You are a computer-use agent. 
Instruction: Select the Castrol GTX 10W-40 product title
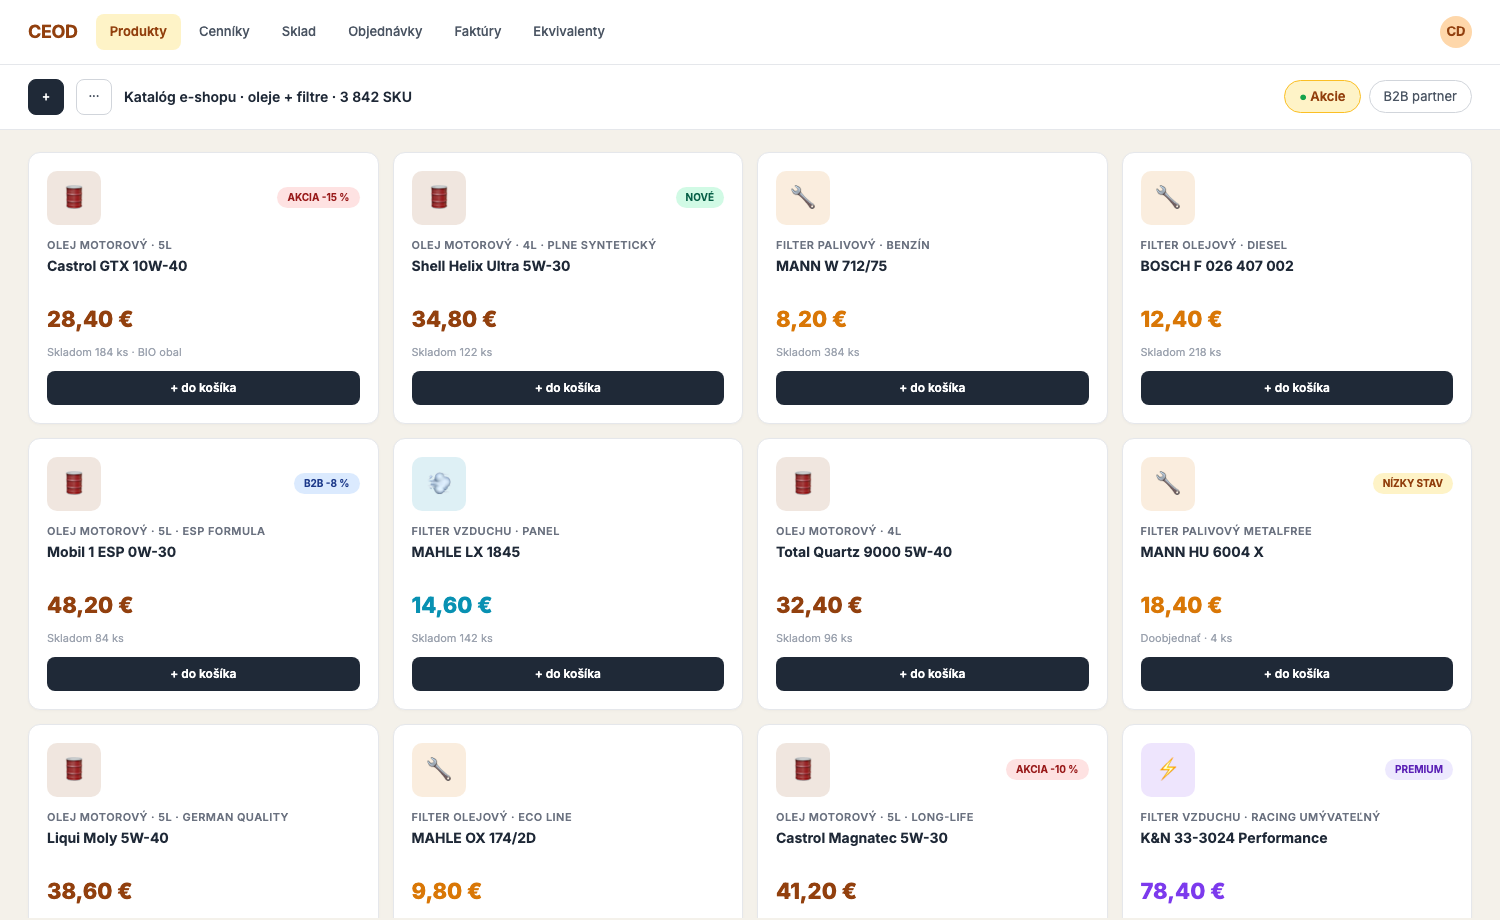pyautogui.click(x=117, y=266)
